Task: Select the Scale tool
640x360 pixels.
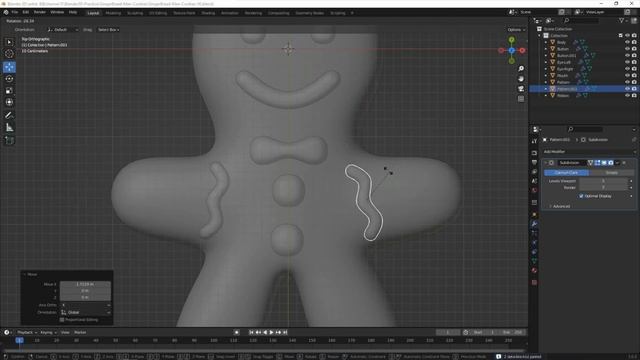Action: pos(9,91)
